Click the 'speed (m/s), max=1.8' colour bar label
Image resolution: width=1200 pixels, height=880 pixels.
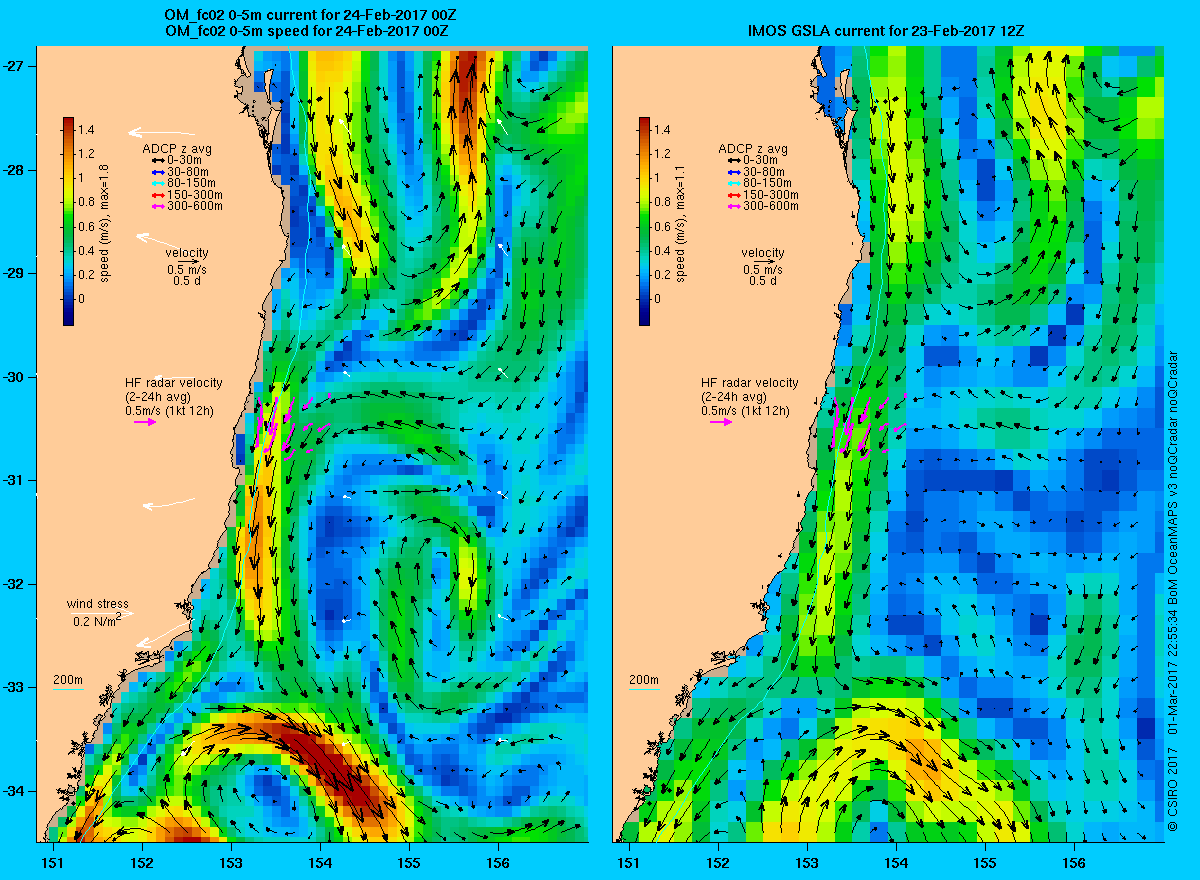103,222
